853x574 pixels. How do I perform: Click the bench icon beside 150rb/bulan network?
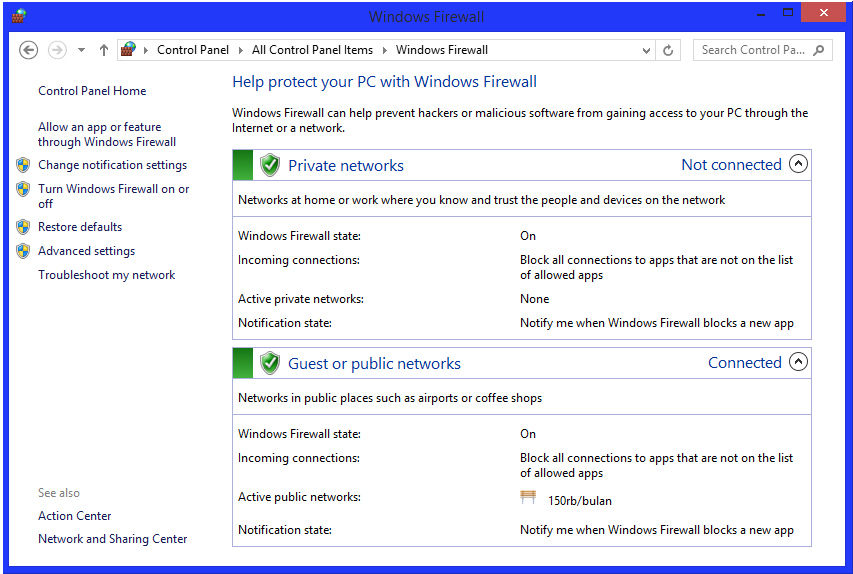click(x=528, y=497)
